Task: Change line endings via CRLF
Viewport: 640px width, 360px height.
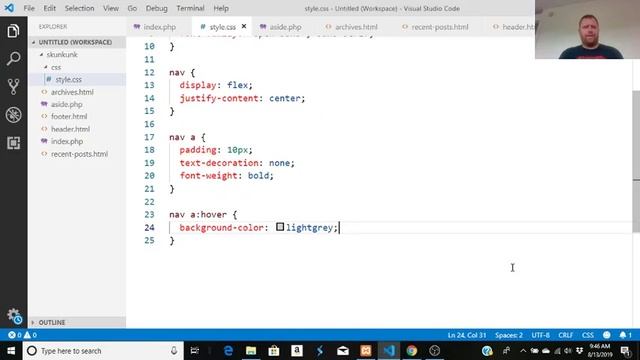Action: tap(565, 335)
